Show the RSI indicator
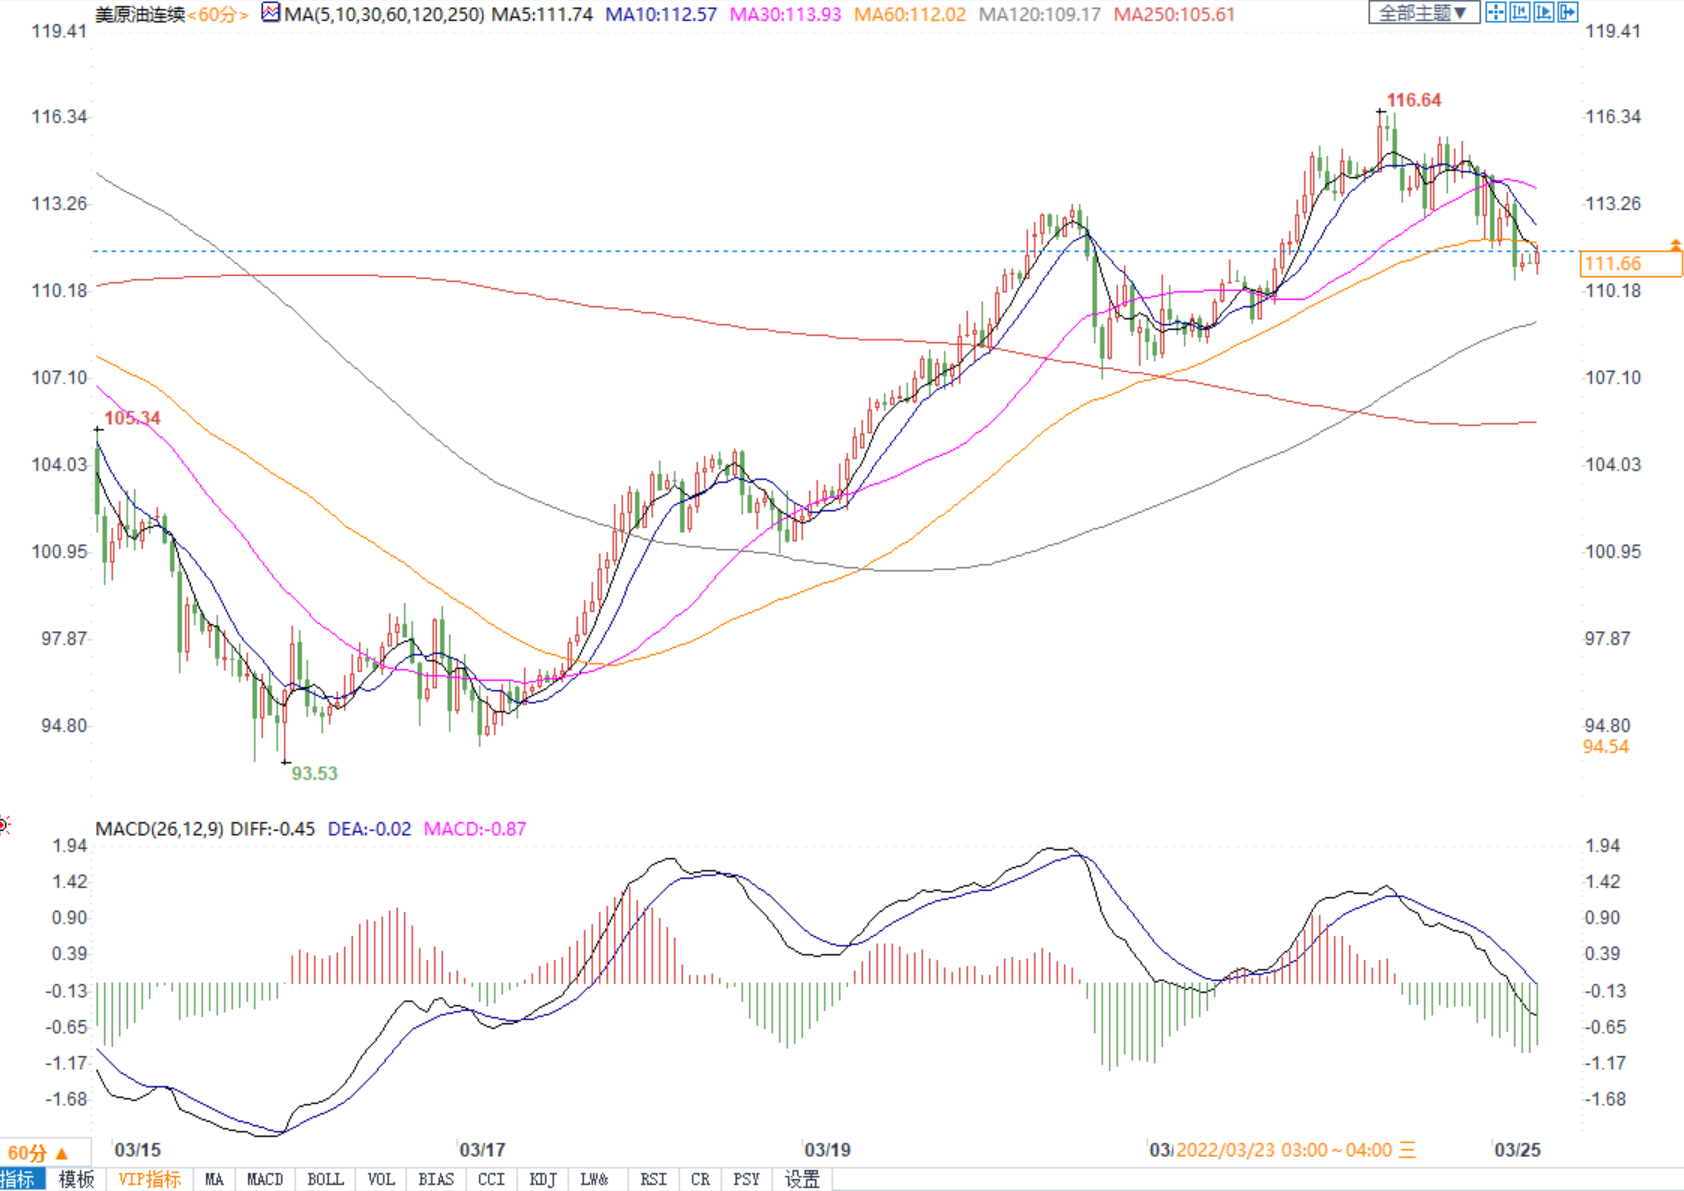 653,1180
